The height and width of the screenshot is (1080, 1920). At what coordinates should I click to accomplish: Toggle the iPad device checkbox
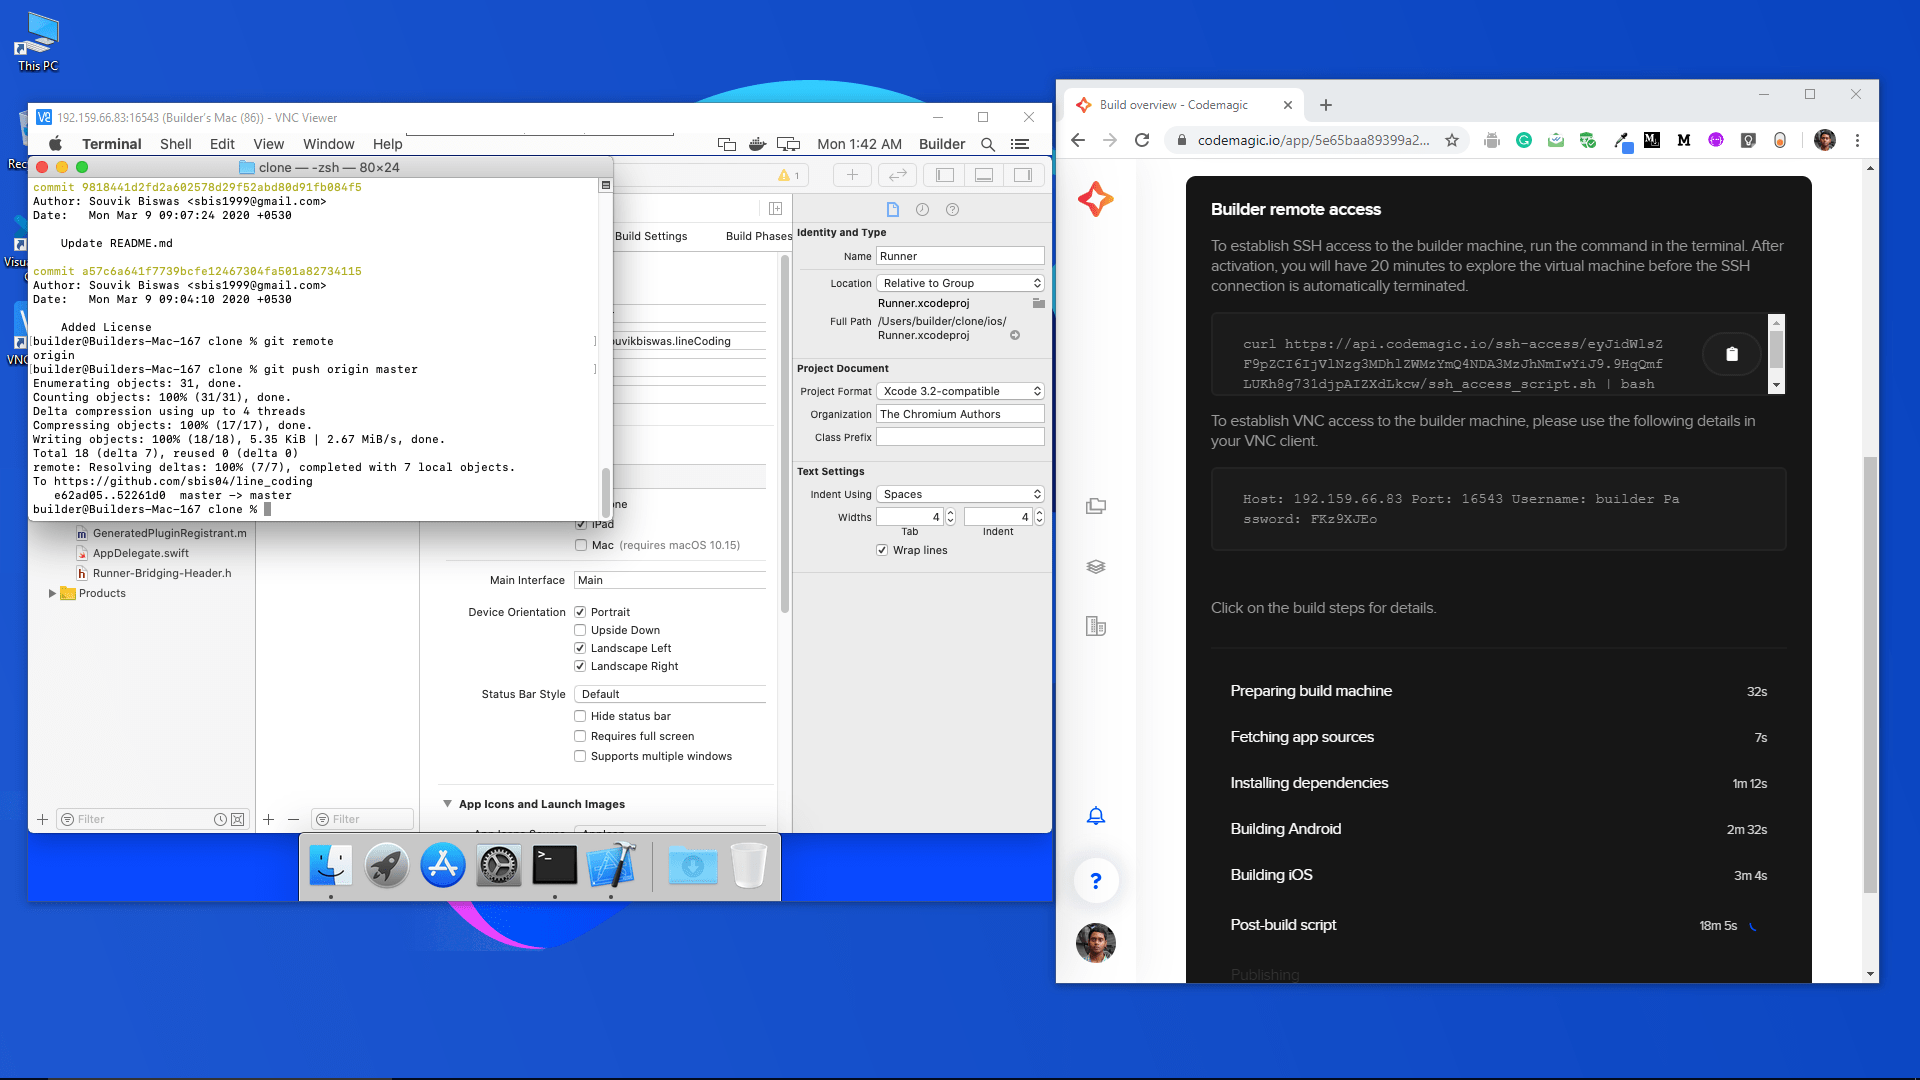(x=581, y=524)
